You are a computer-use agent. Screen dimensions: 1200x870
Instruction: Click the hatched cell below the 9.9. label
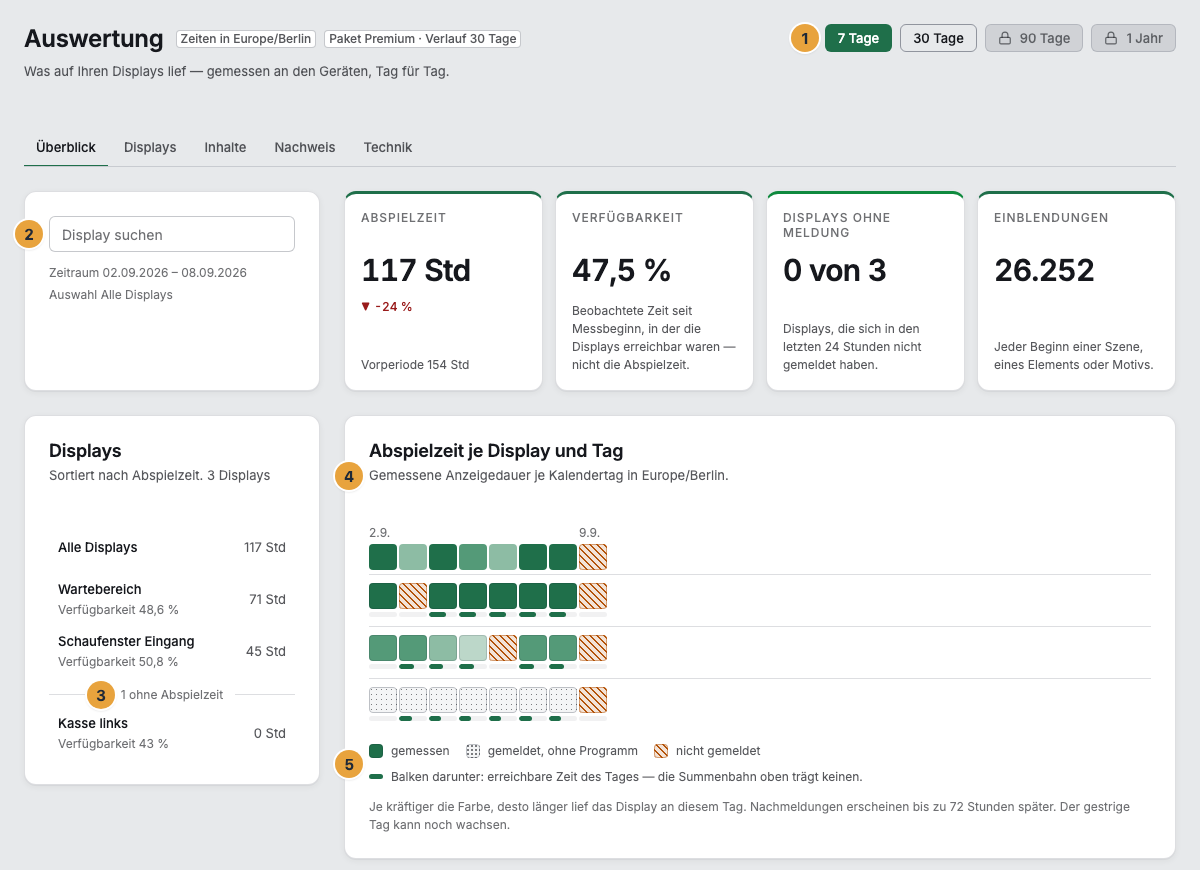(593, 557)
